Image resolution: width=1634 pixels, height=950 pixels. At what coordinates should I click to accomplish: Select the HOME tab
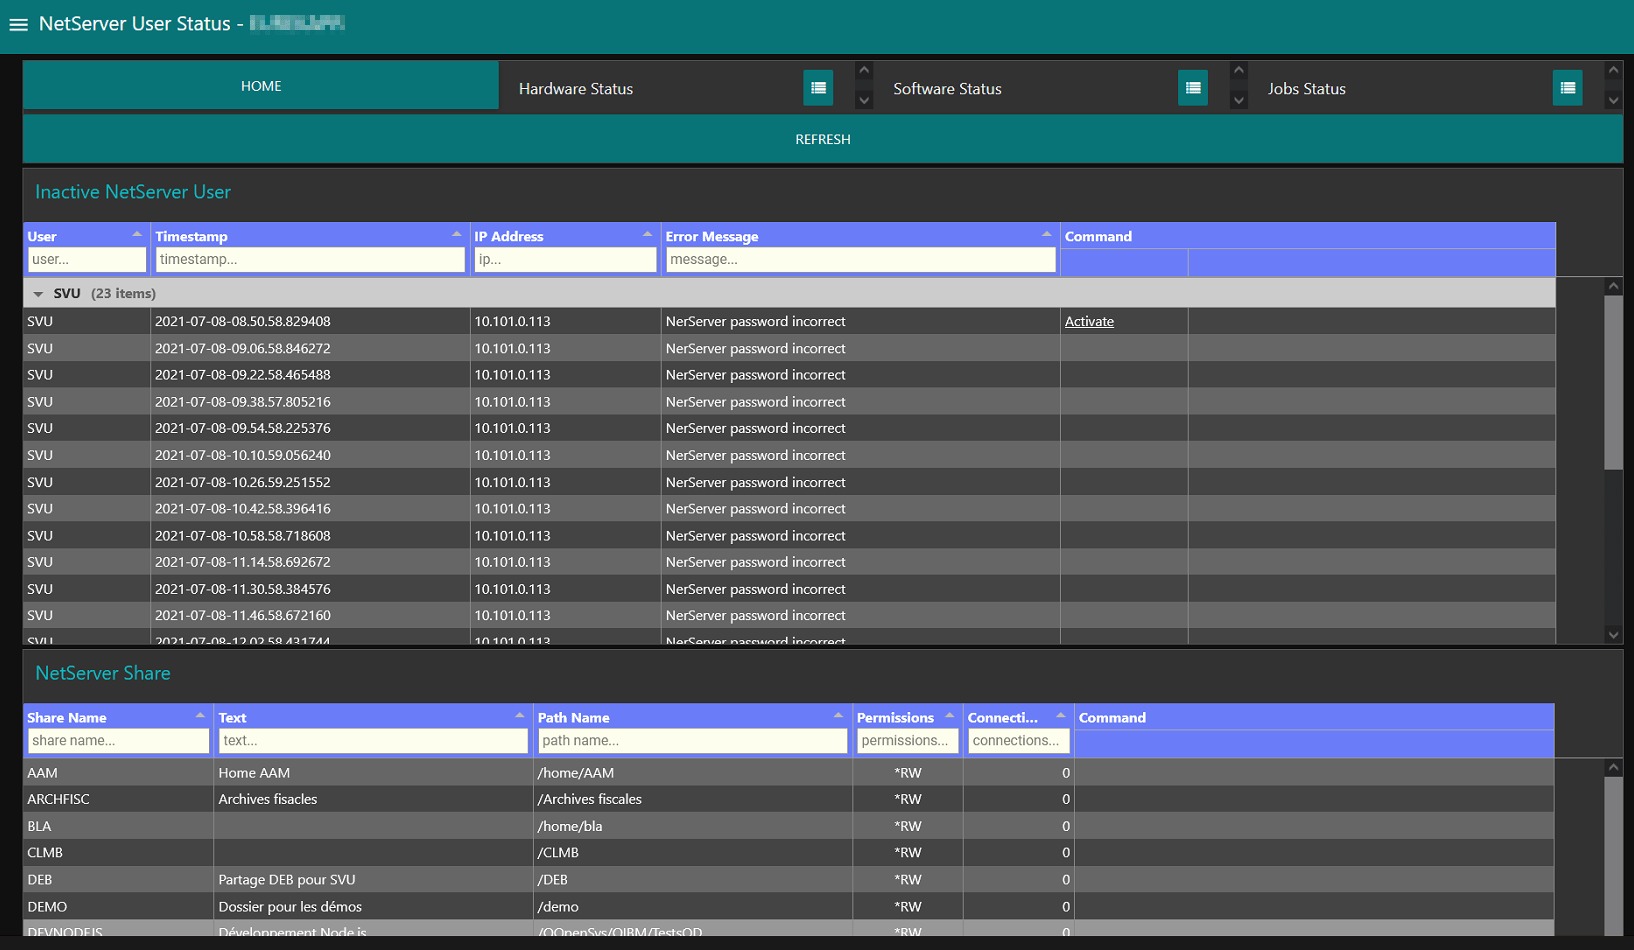click(x=261, y=86)
